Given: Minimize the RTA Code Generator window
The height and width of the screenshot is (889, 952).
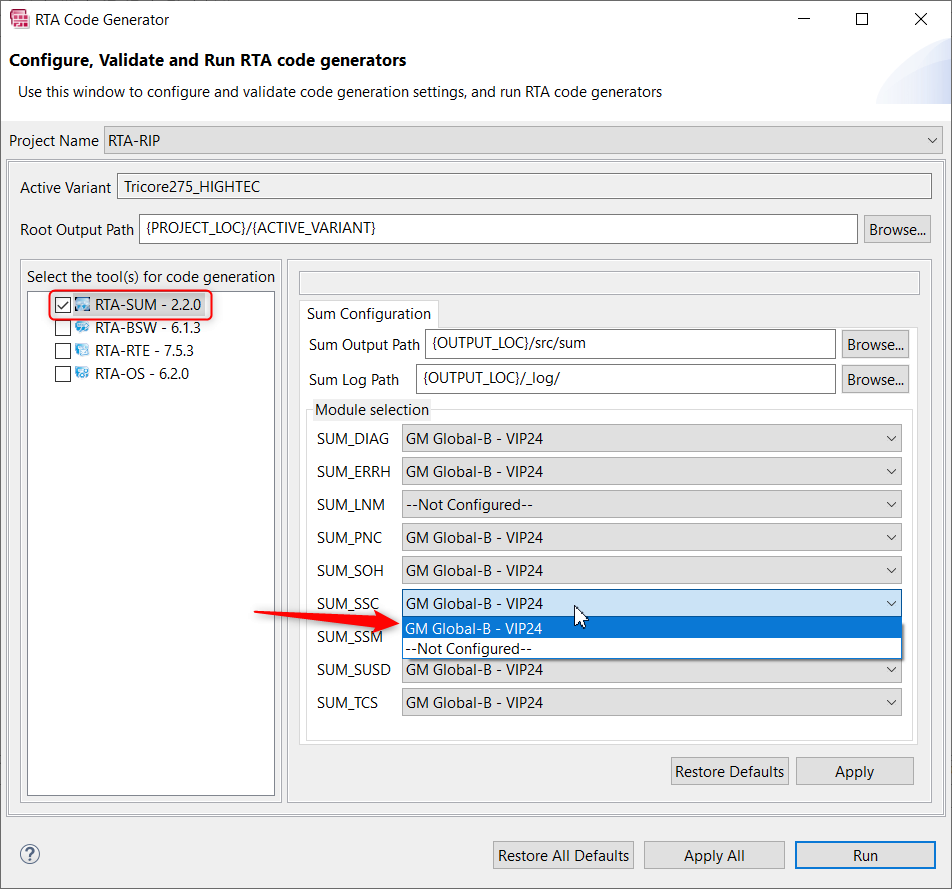Looking at the screenshot, I should tap(804, 19).
